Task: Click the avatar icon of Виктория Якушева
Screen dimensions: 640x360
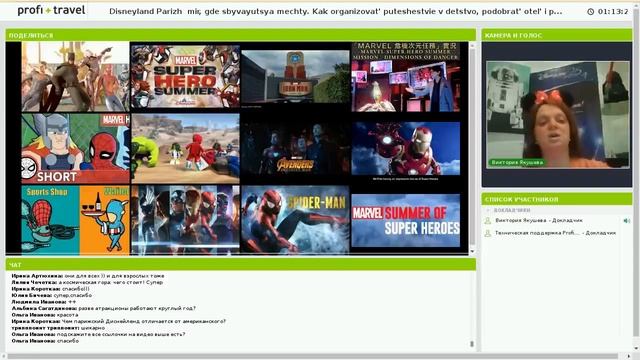Action: point(487,221)
